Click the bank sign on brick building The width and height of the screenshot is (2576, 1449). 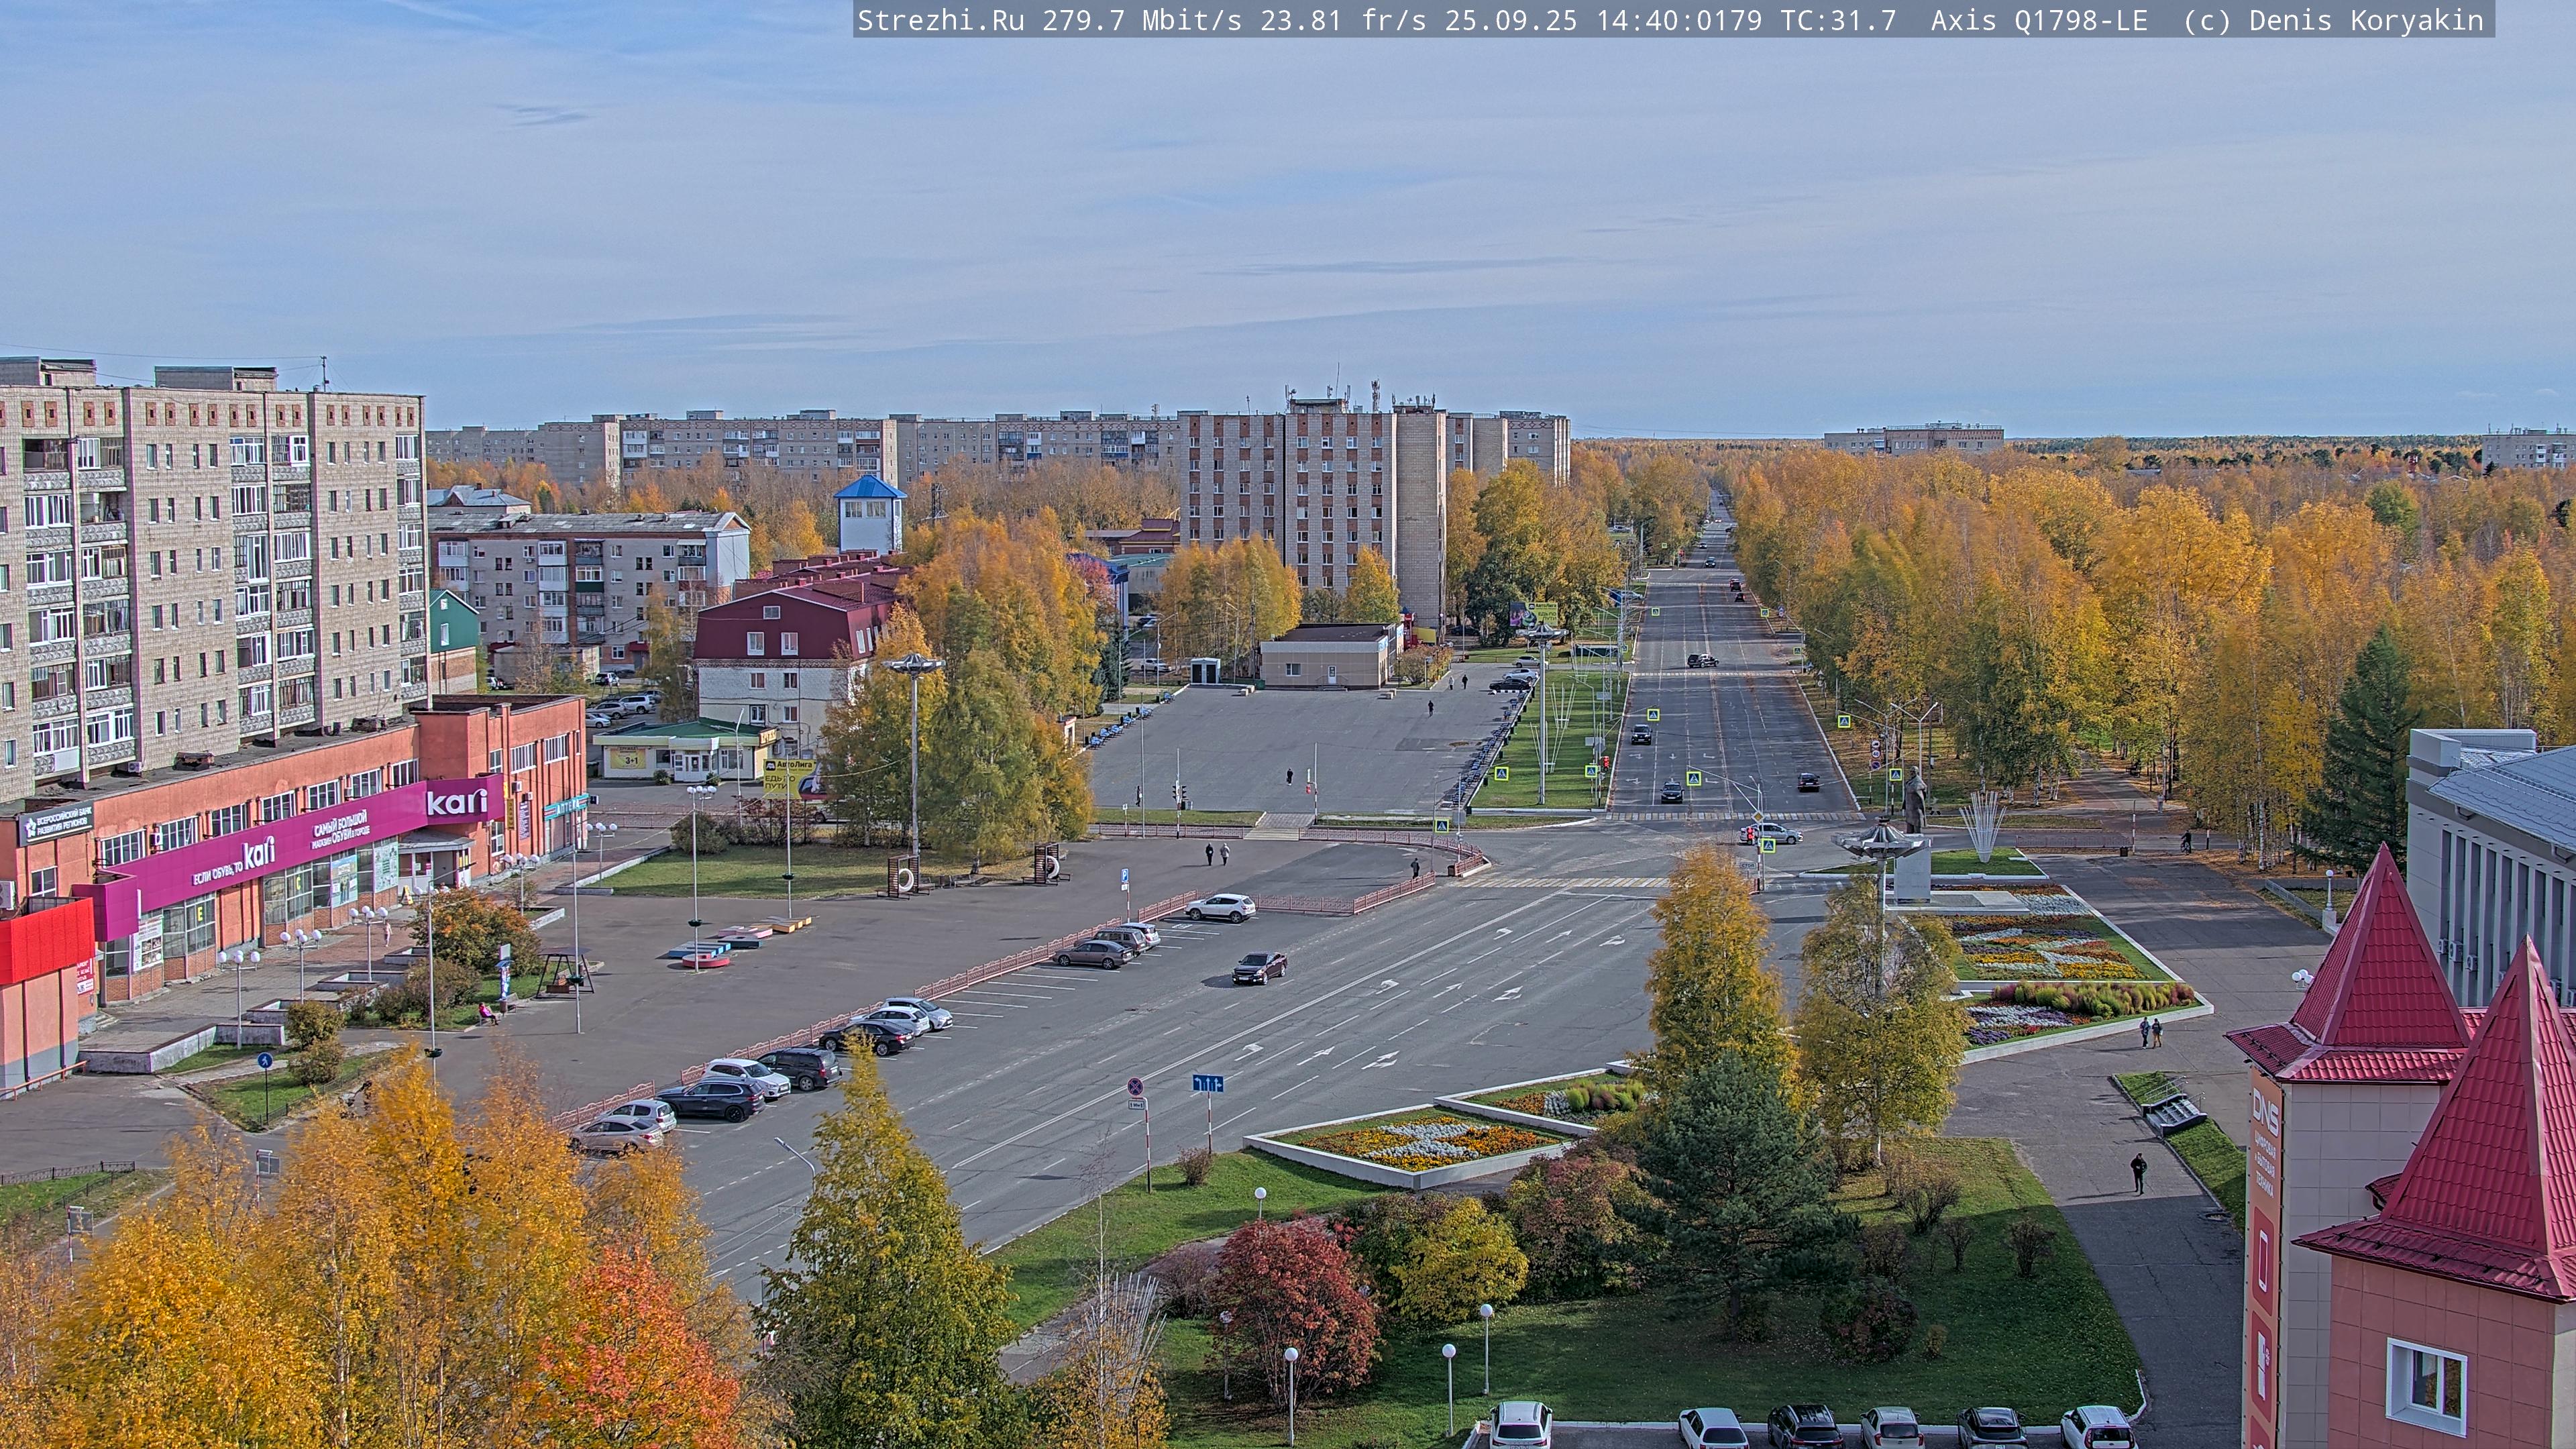click(x=57, y=825)
